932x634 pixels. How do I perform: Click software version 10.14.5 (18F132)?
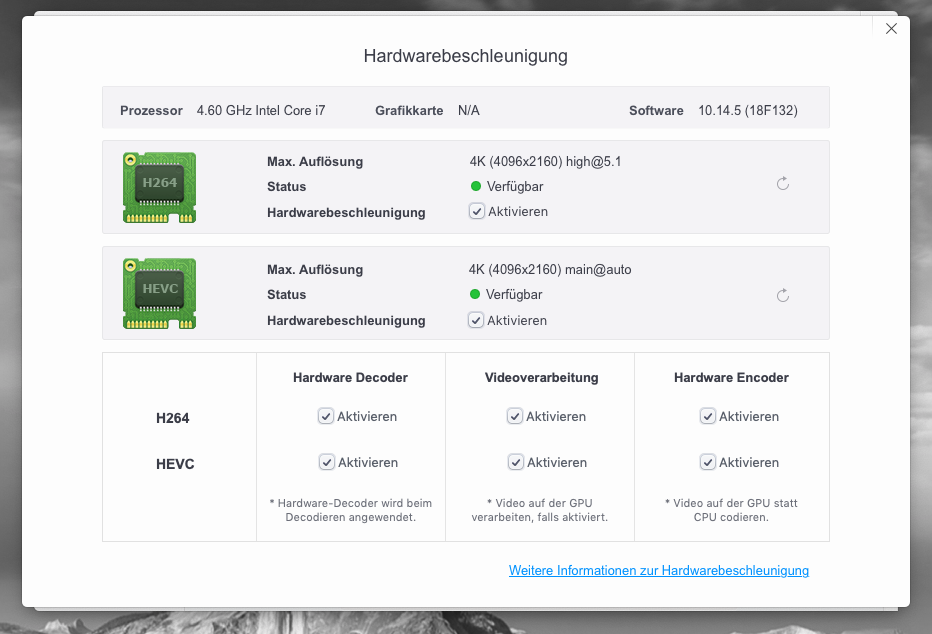coord(748,111)
